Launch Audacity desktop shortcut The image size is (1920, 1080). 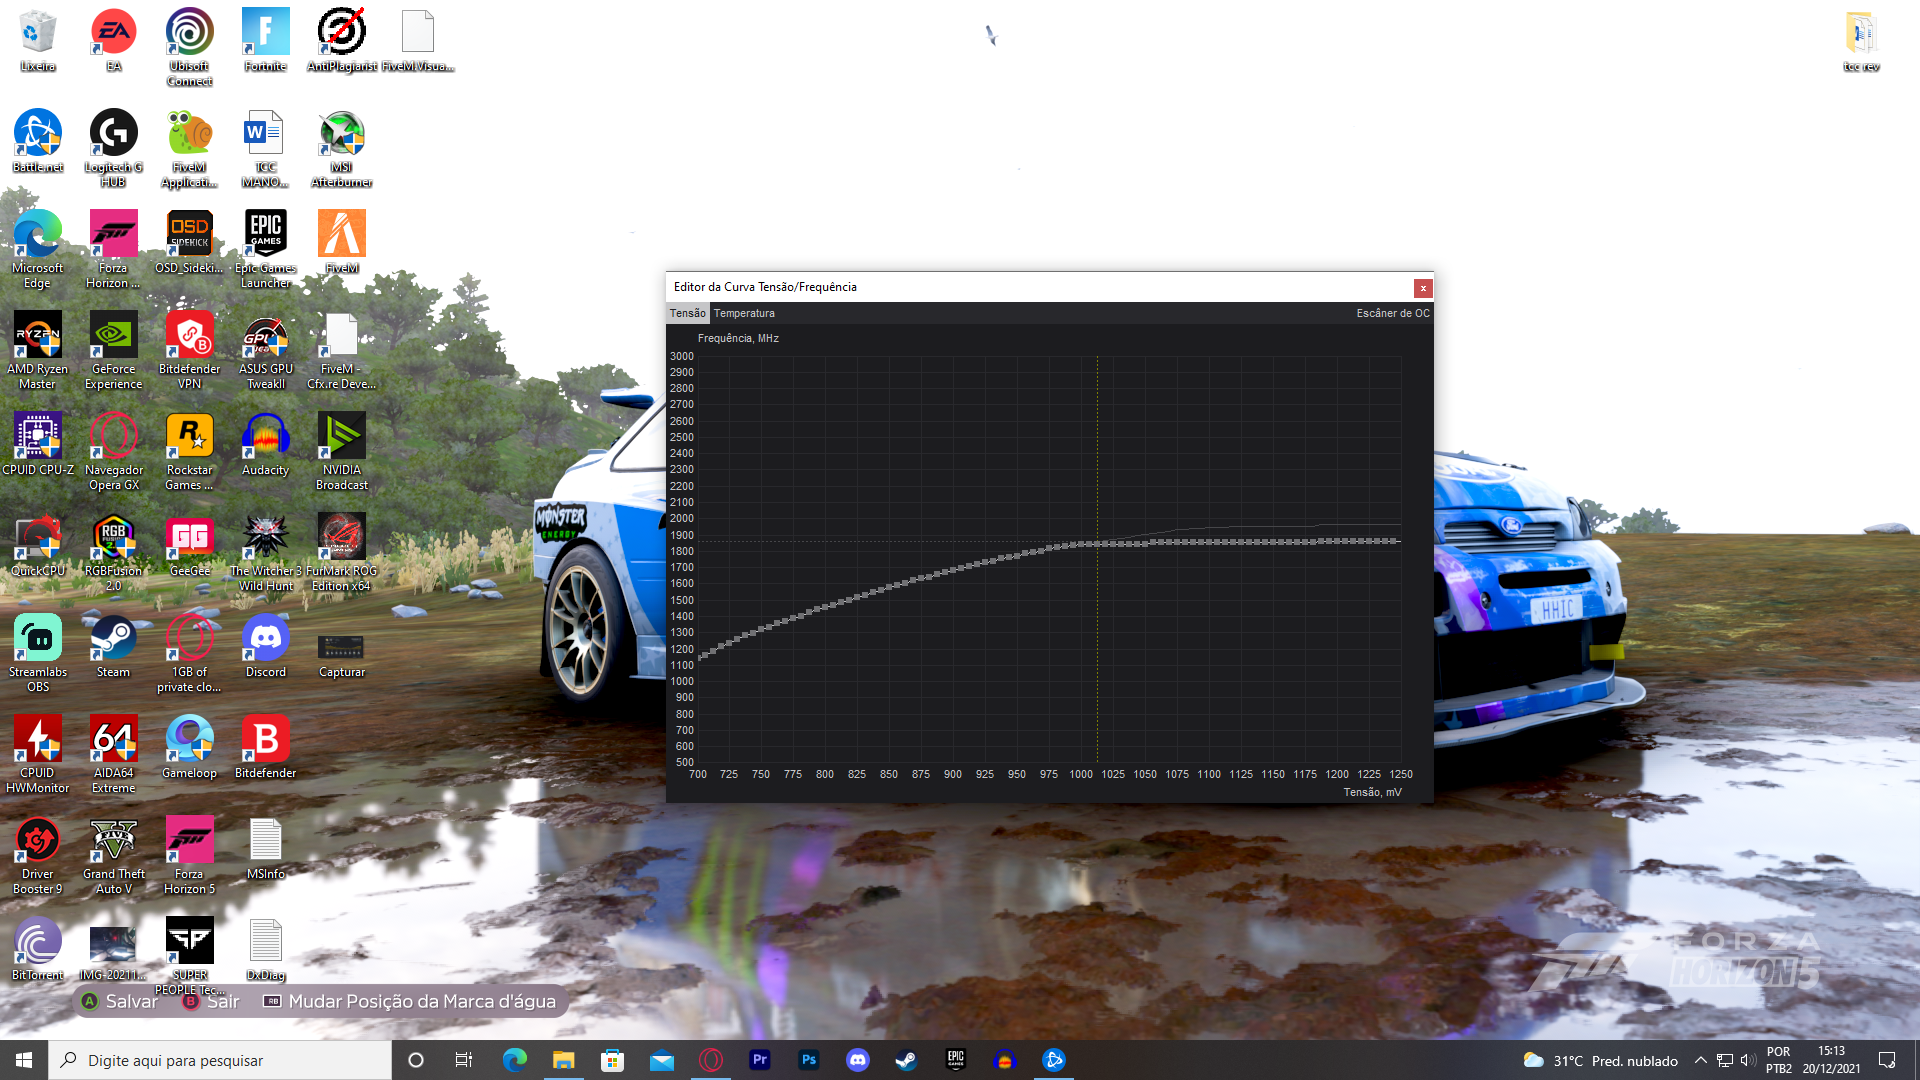(266, 444)
